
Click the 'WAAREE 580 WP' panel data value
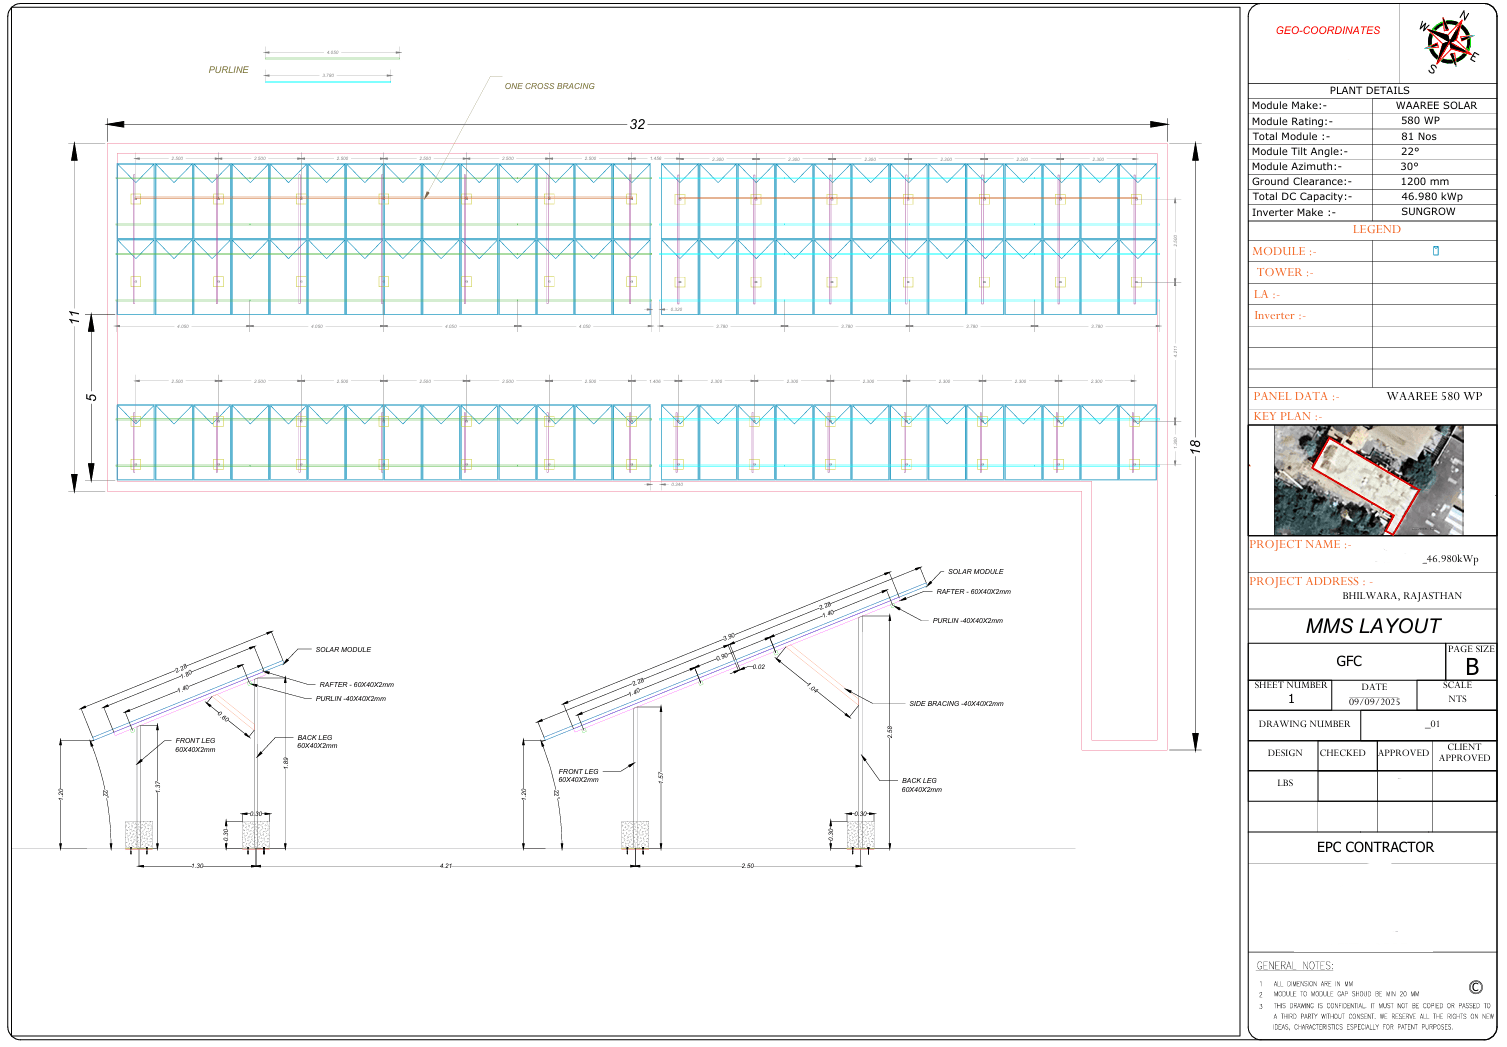[x=1434, y=396]
